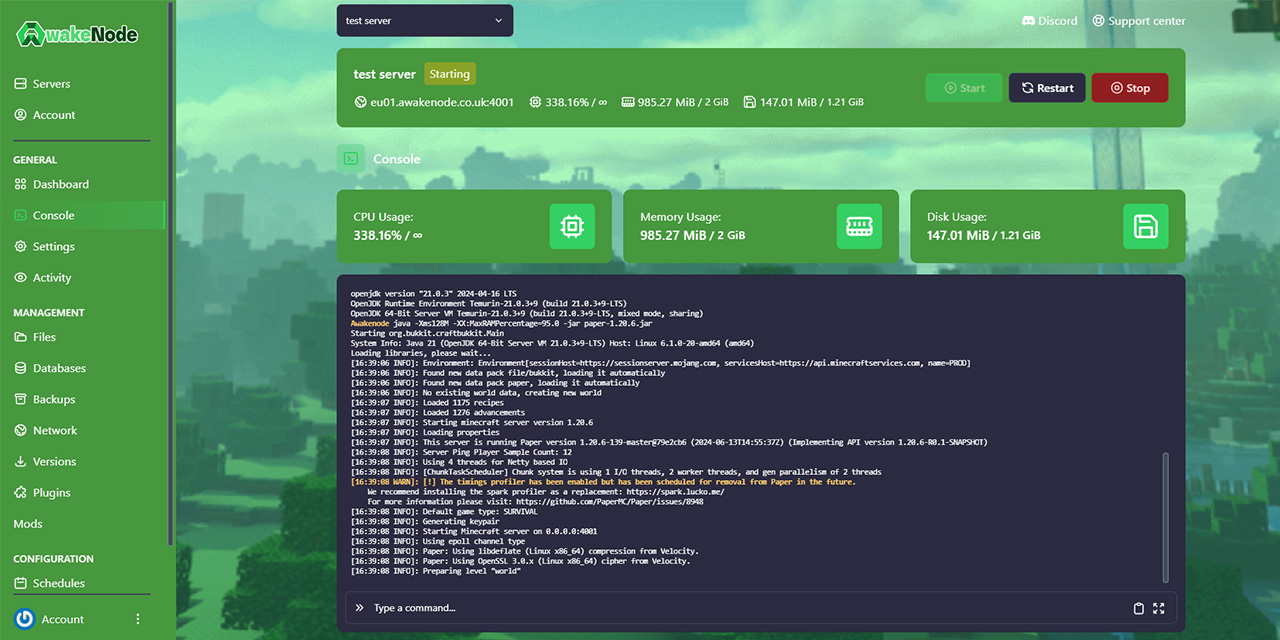Visit the Support center link
1280x640 pixels.
[1138, 21]
